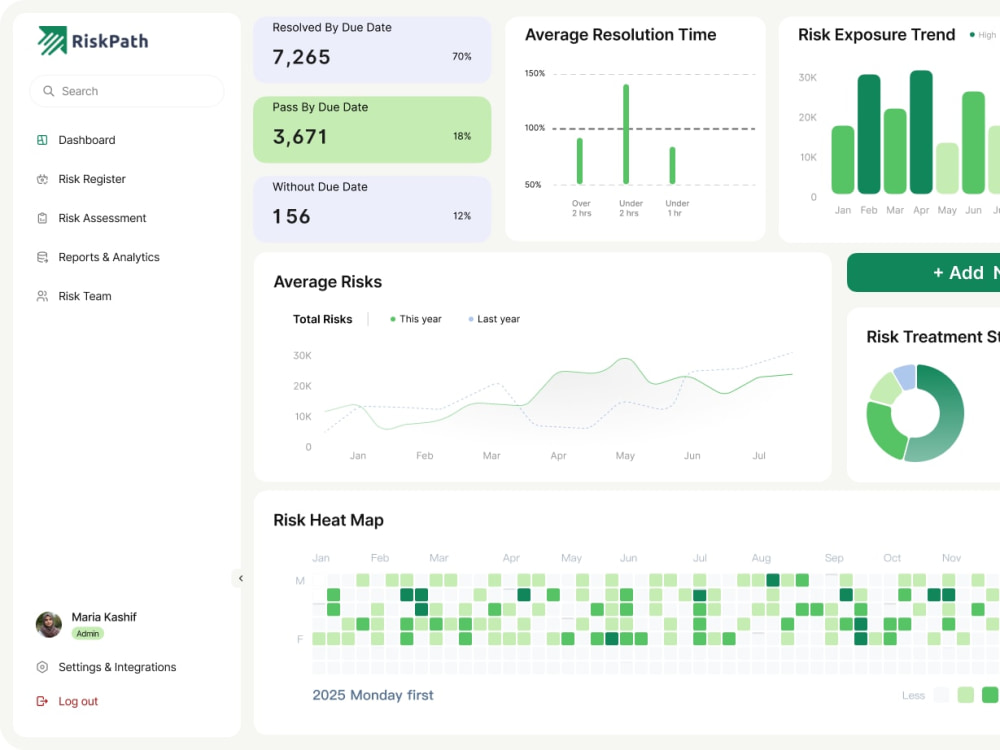1000x750 pixels.
Task: Click Maria Kashif's avatar photo
Action: coord(48,624)
